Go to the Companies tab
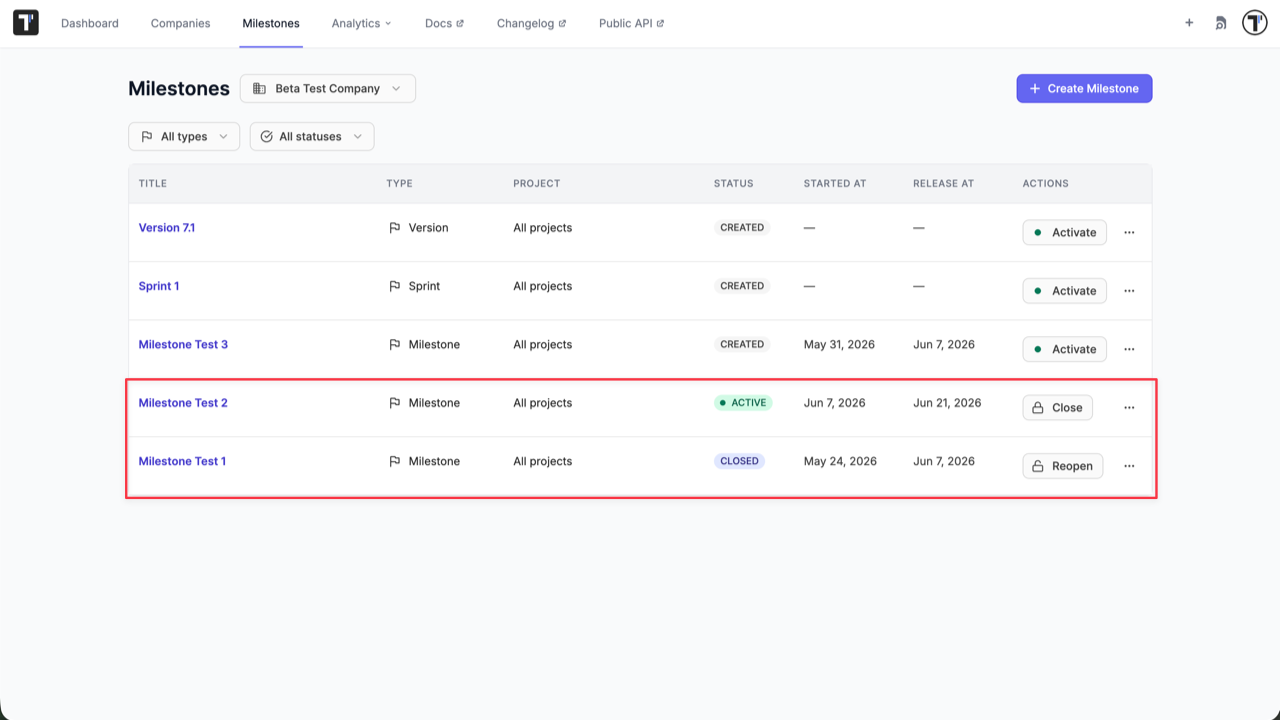Viewport: 1280px width, 720px height. coord(180,23)
